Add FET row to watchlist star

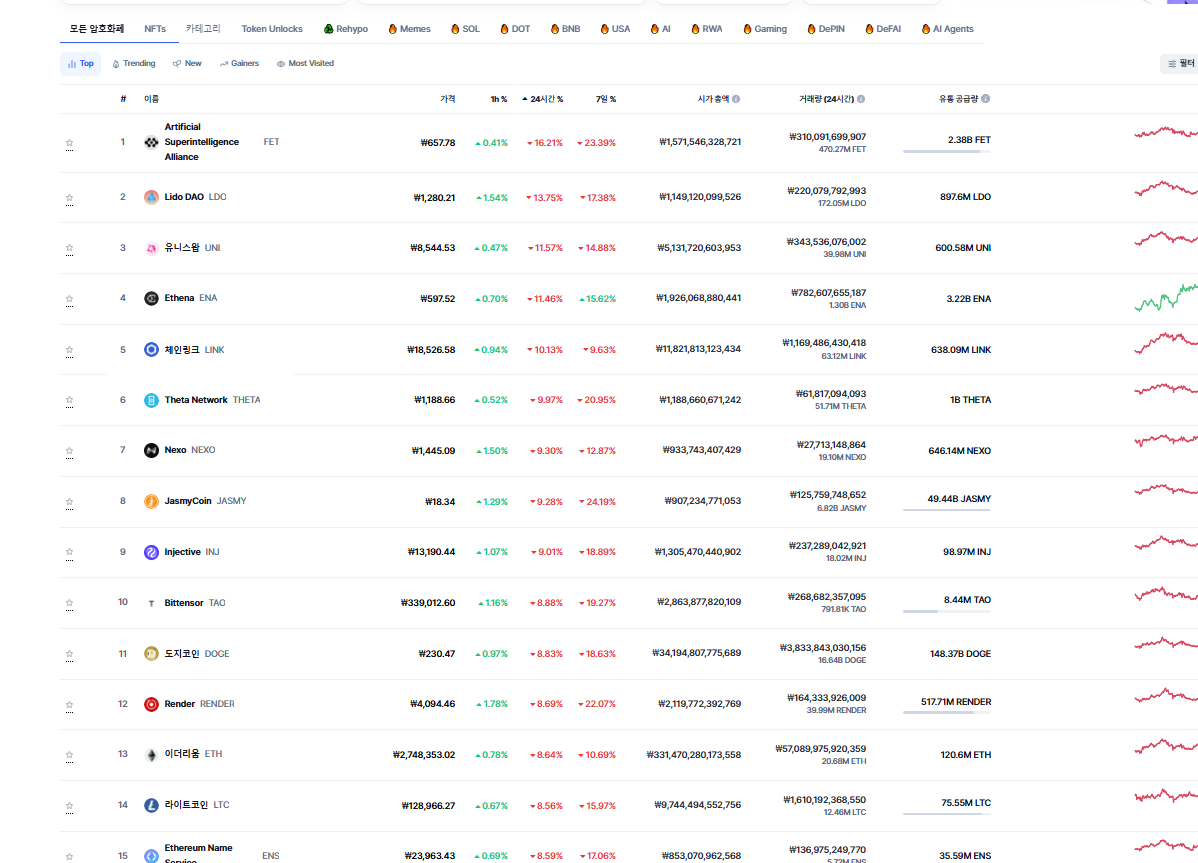[70, 143]
